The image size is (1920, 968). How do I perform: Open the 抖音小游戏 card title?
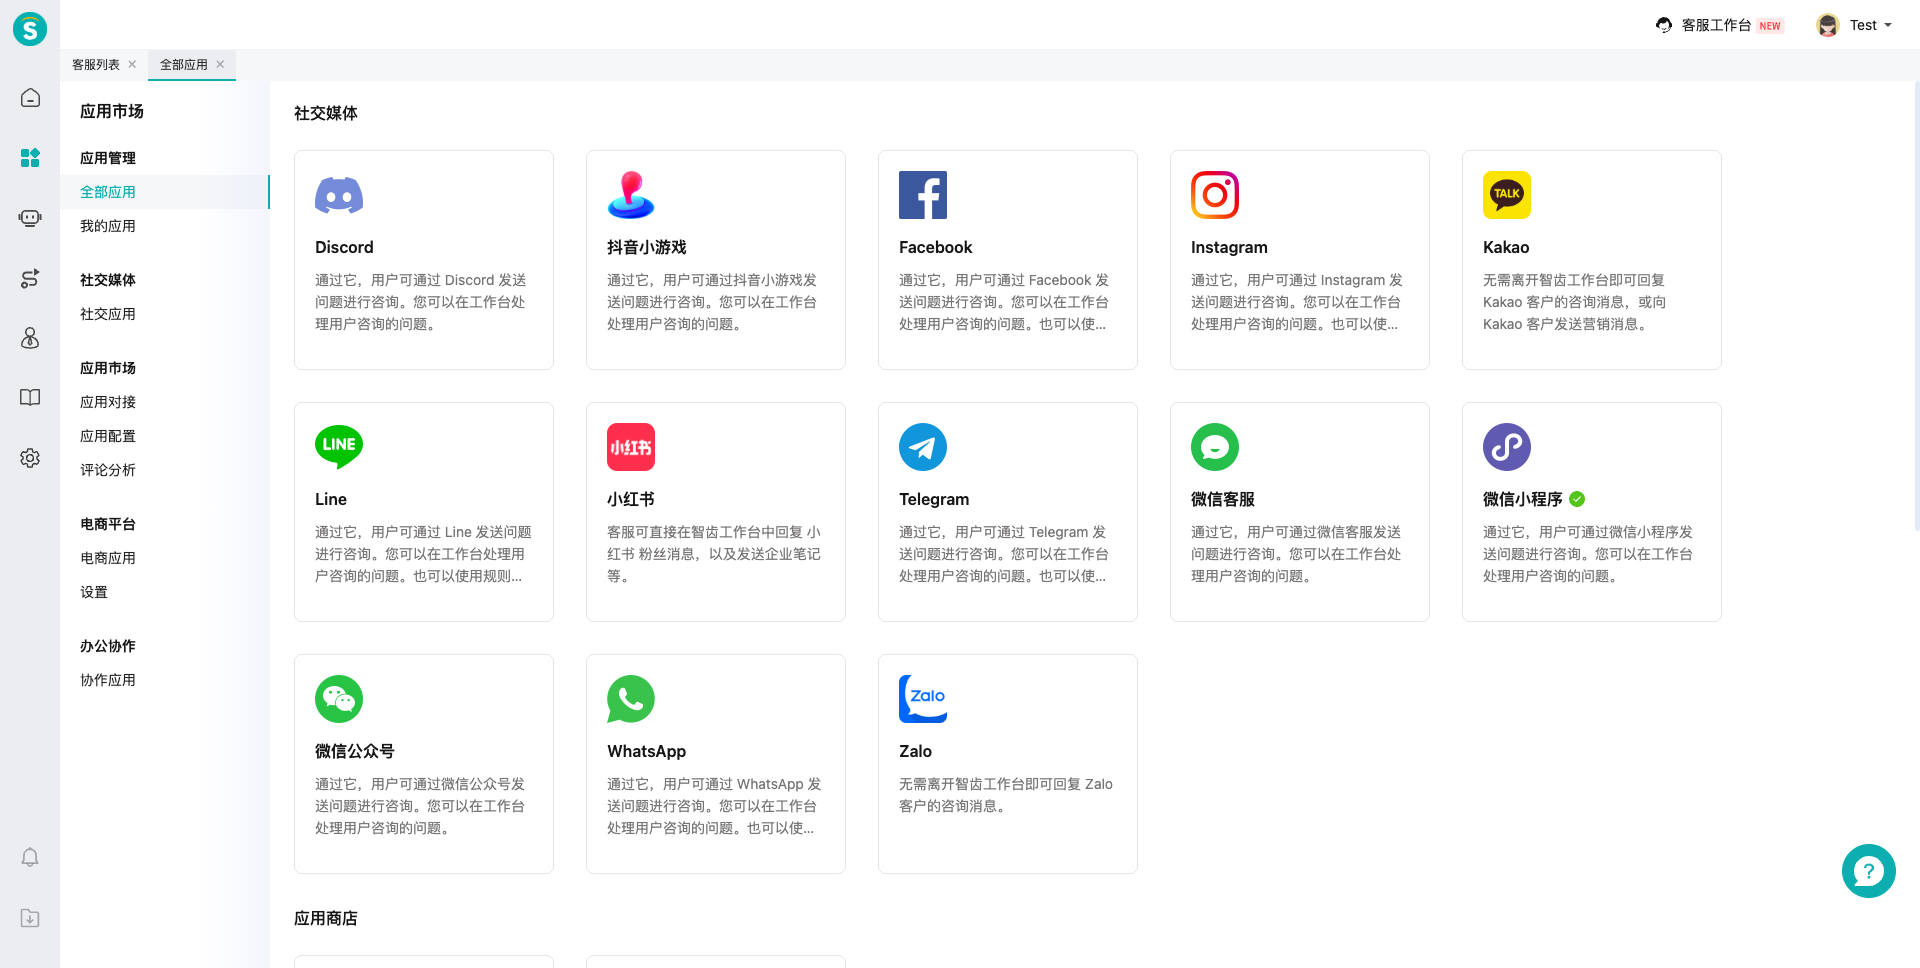tap(647, 247)
